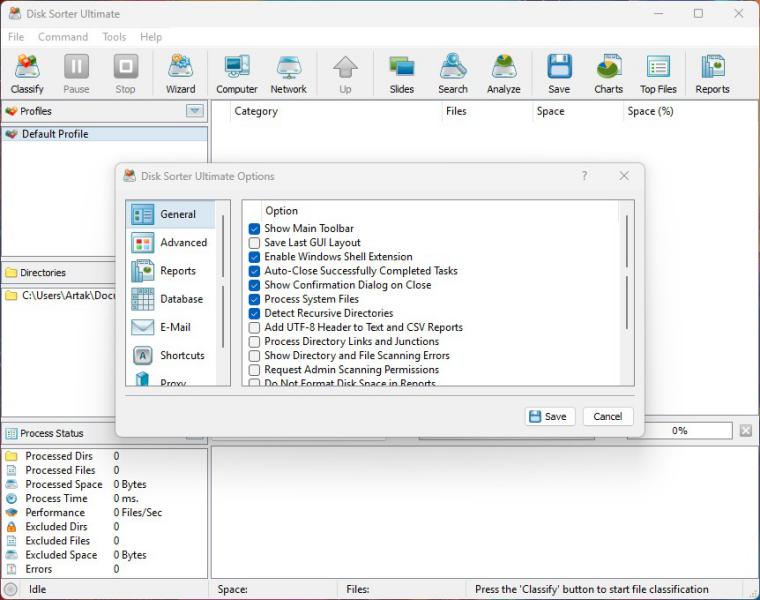
Task: Click the Network toolbar icon
Action: tap(288, 74)
